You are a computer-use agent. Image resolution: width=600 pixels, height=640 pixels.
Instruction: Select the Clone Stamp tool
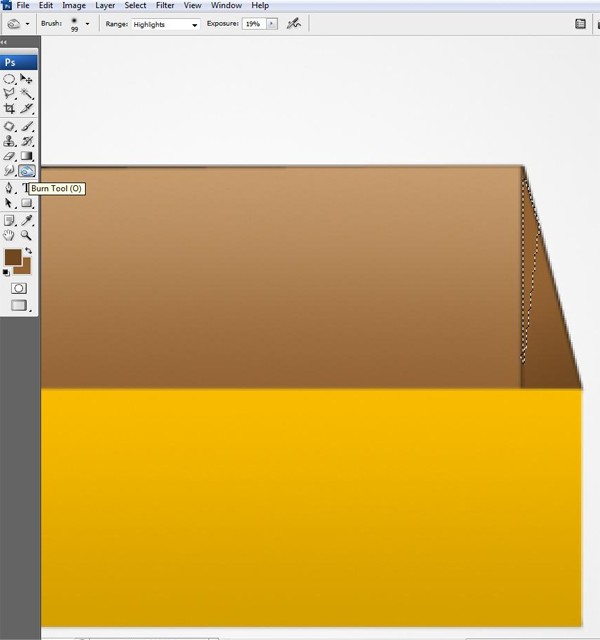tap(9, 141)
